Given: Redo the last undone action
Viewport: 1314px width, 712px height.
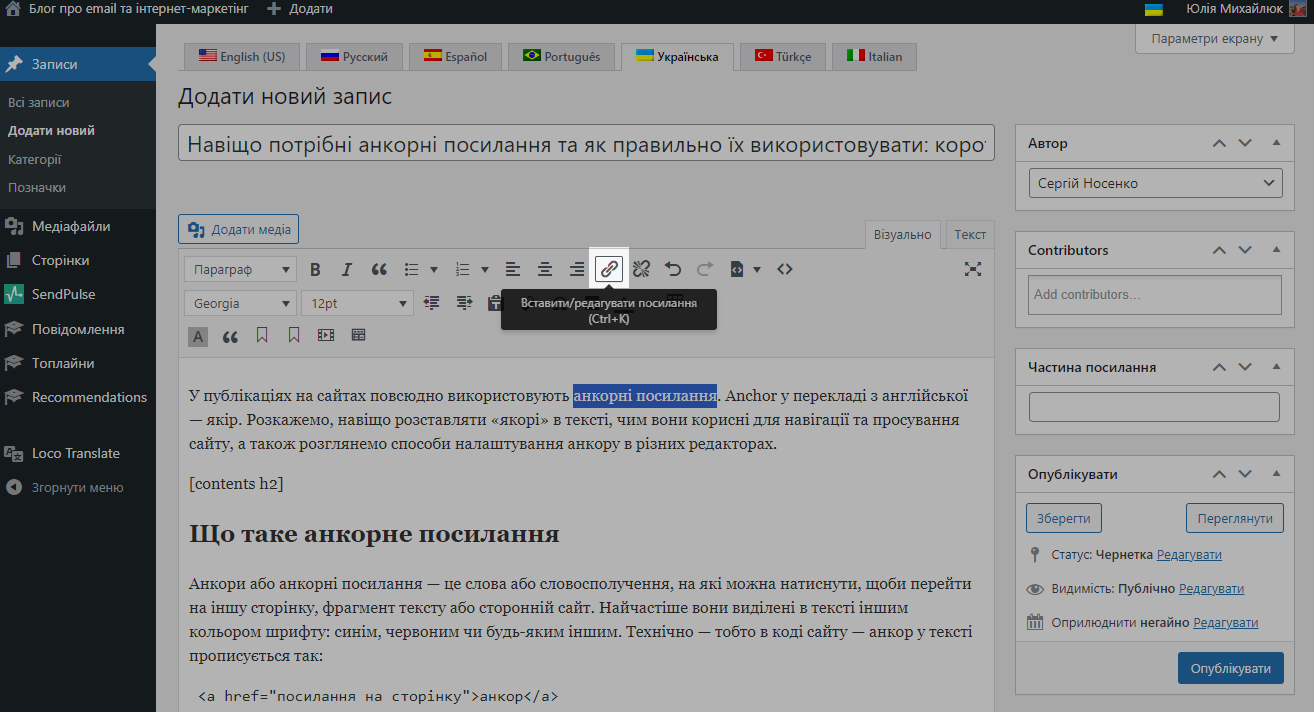Looking at the screenshot, I should (x=705, y=269).
